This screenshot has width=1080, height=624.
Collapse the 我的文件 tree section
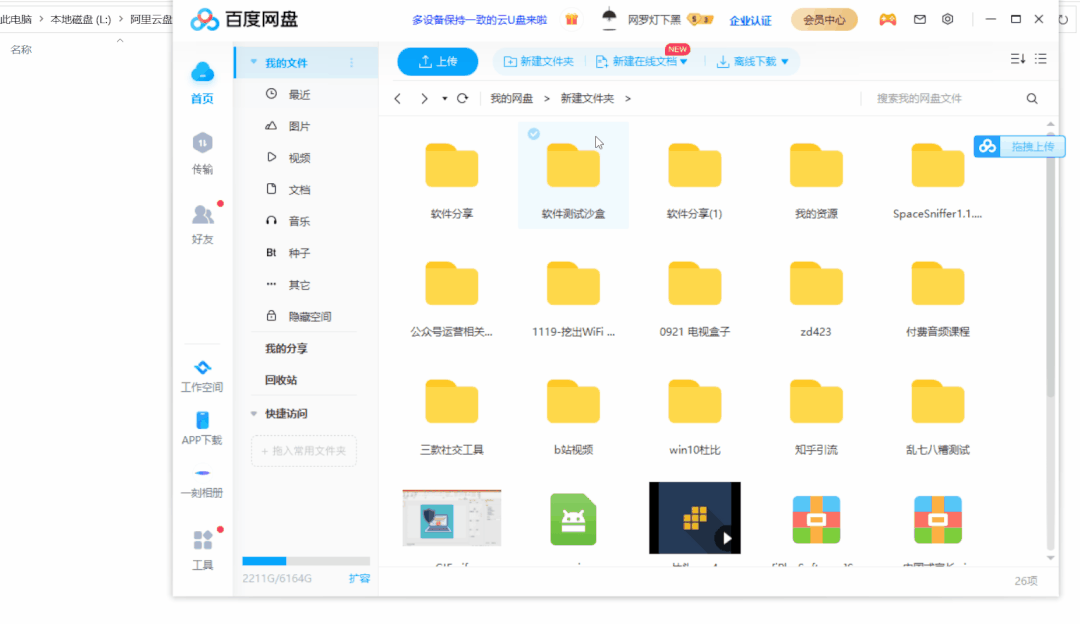[x=254, y=63]
